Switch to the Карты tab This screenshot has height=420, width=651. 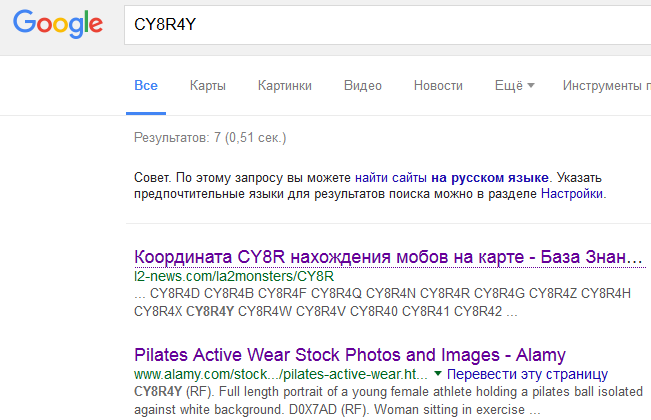(208, 85)
